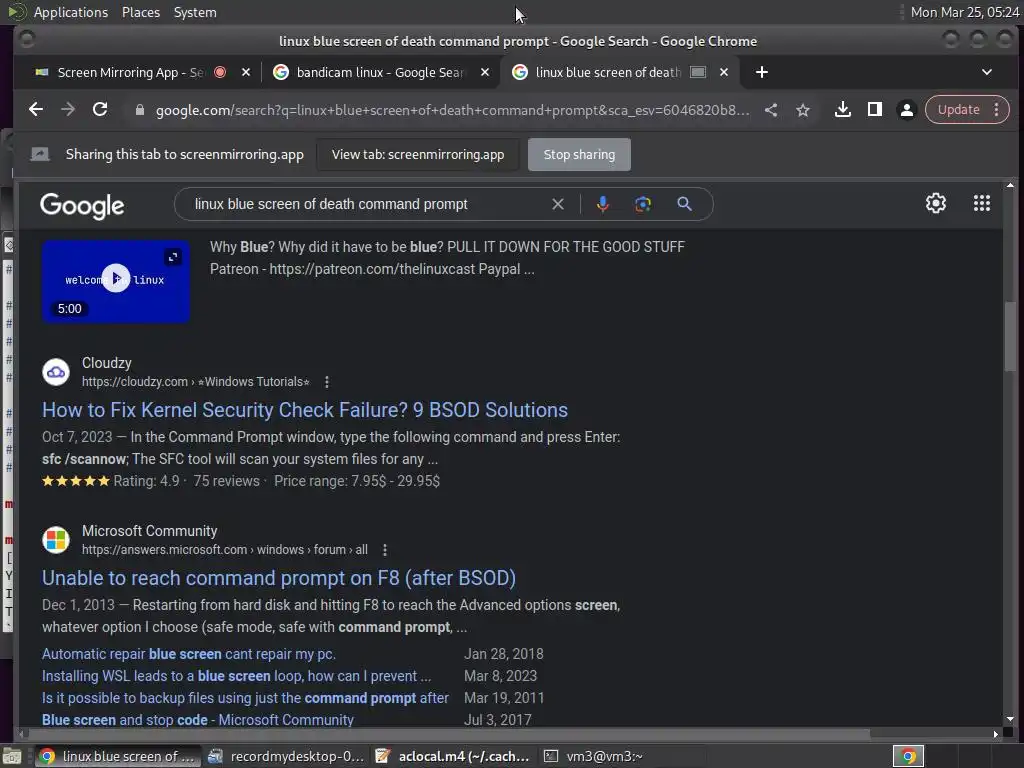View site info via padlock icon

(x=139, y=110)
